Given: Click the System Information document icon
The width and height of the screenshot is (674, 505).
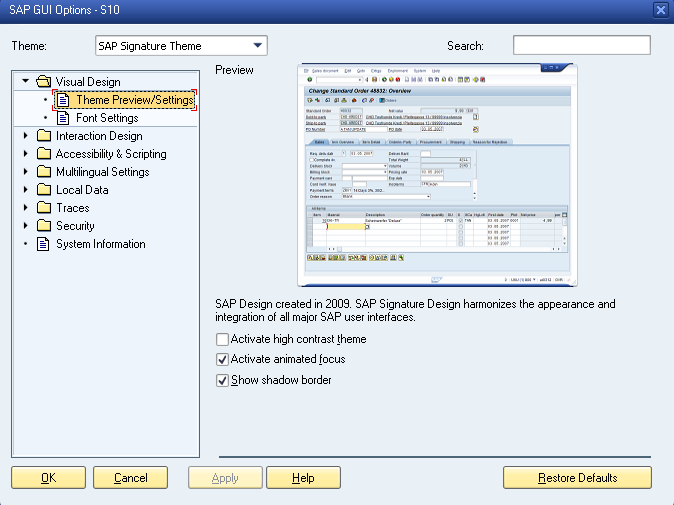Looking at the screenshot, I should 43,244.
